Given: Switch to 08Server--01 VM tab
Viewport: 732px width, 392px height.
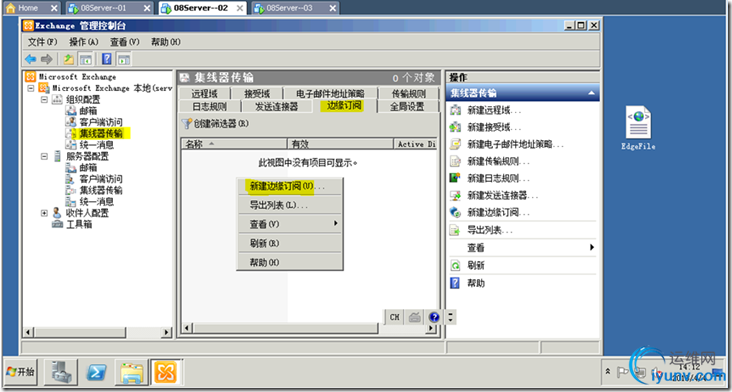Looking at the screenshot, I should pyautogui.click(x=110, y=8).
